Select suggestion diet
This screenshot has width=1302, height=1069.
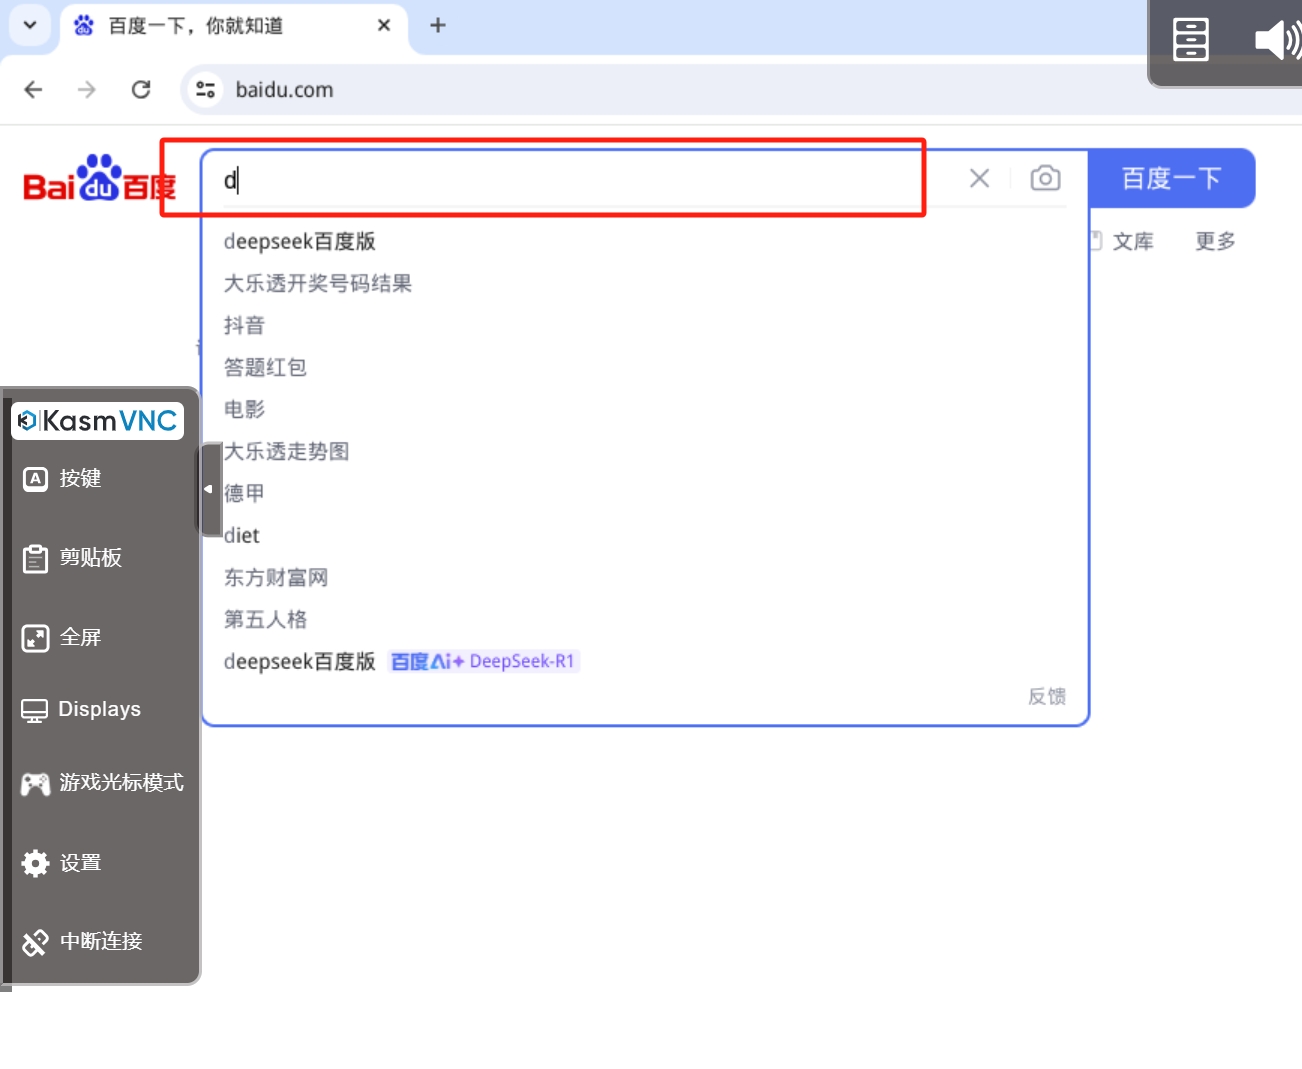point(242,535)
